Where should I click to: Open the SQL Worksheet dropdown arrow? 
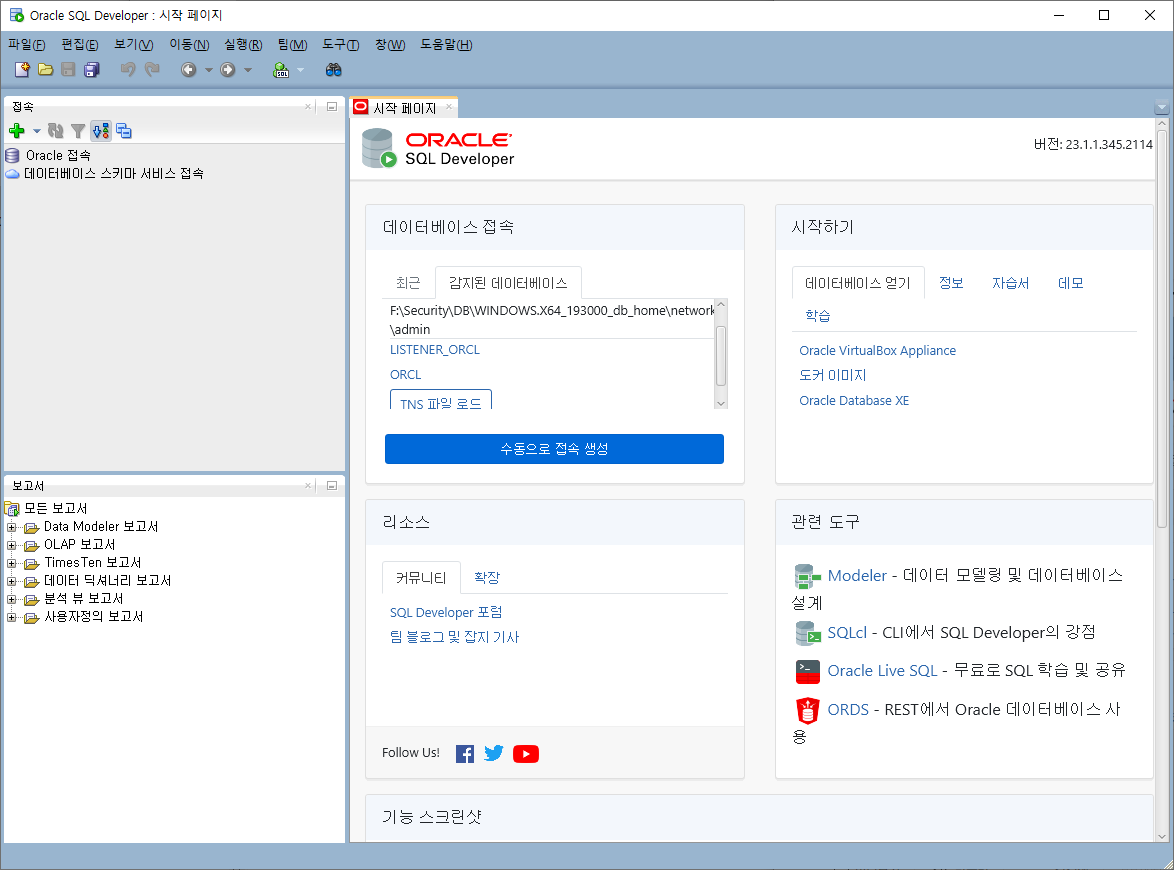300,70
